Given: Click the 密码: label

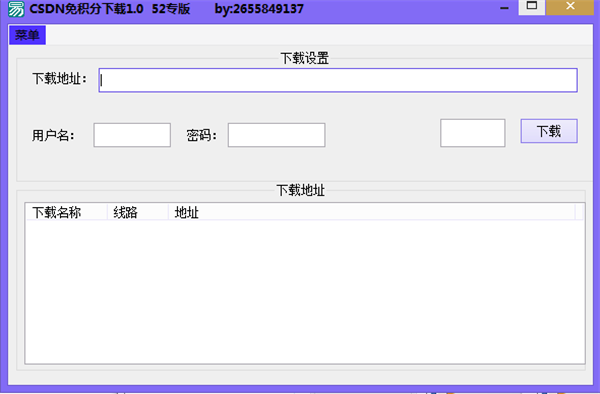Looking at the screenshot, I should pos(202,135).
